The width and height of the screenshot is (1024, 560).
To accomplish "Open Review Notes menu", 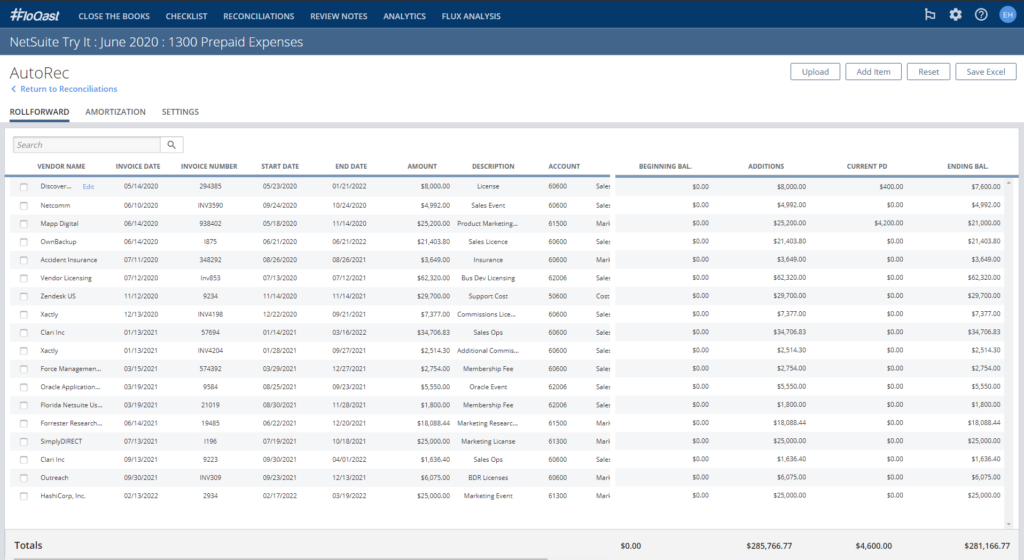I will [x=338, y=16].
